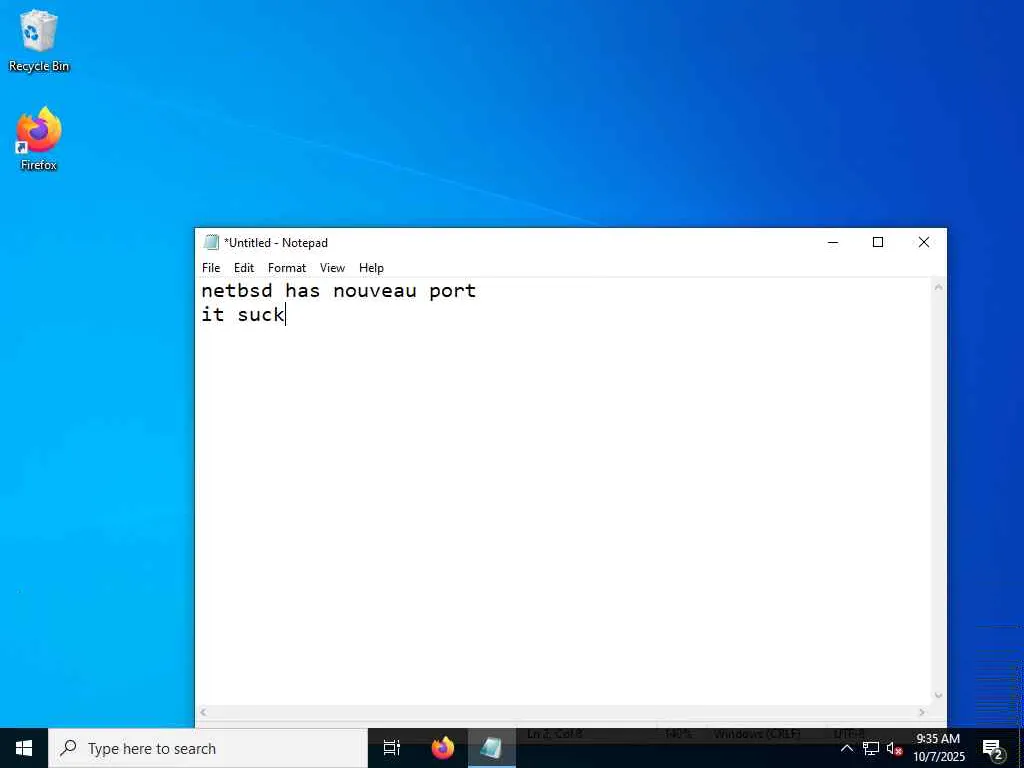
Task: Click the Notepad icon in title bar
Action: point(211,242)
